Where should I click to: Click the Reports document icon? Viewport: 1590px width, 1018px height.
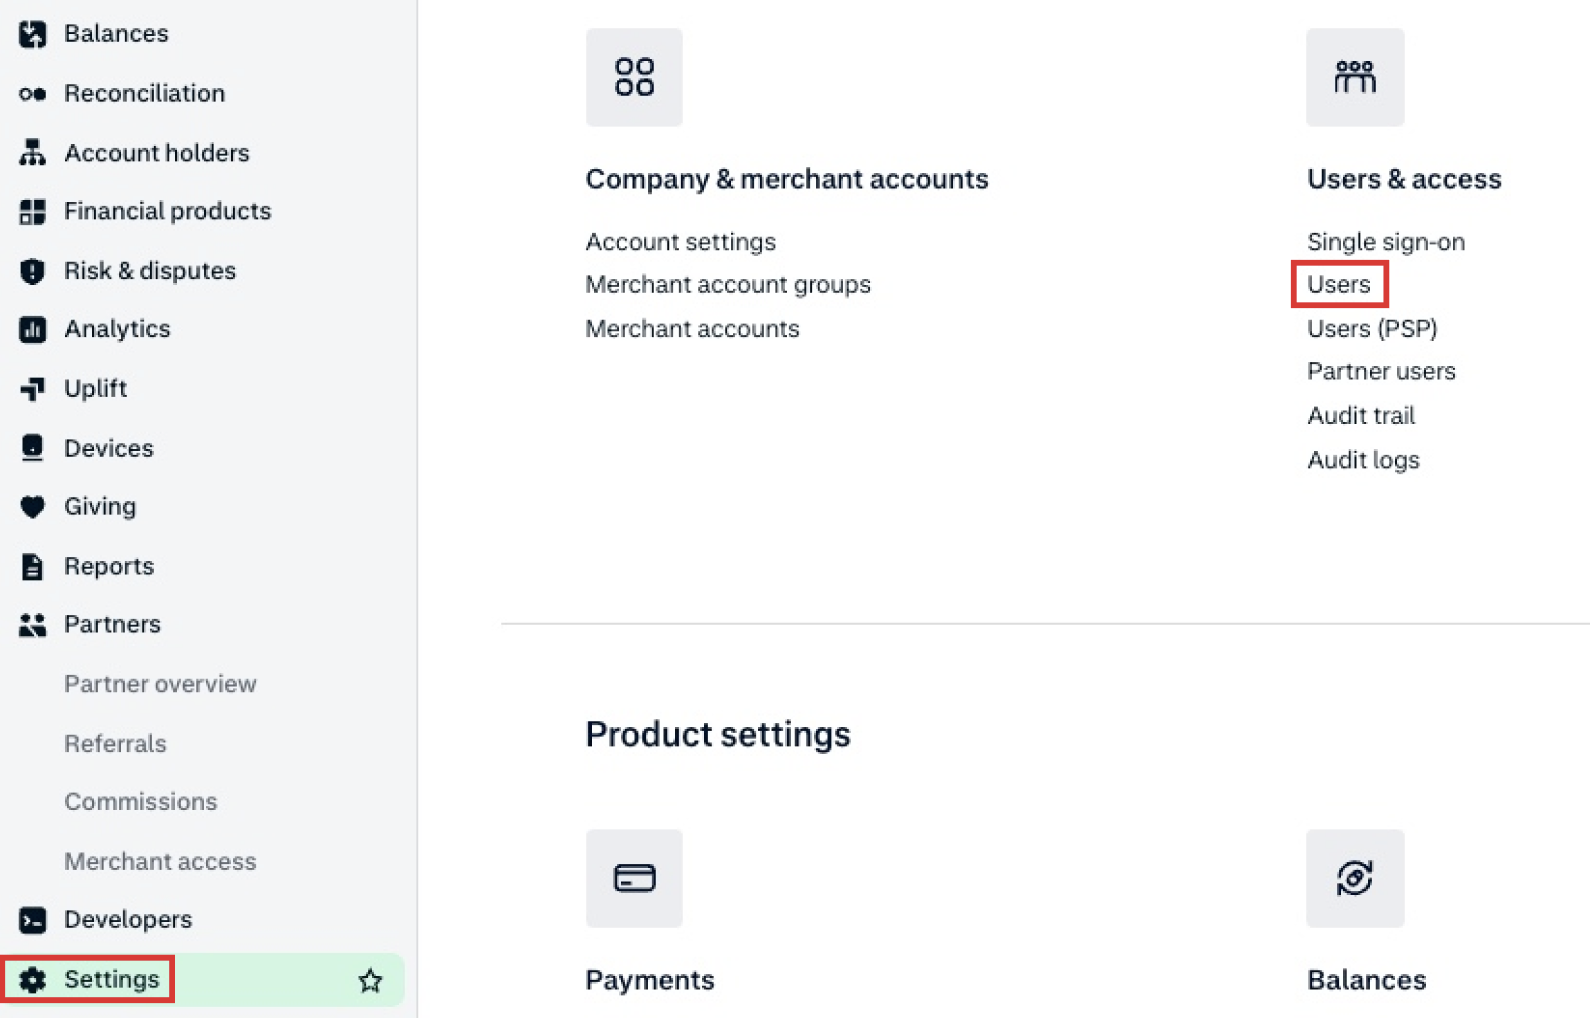click(x=32, y=566)
